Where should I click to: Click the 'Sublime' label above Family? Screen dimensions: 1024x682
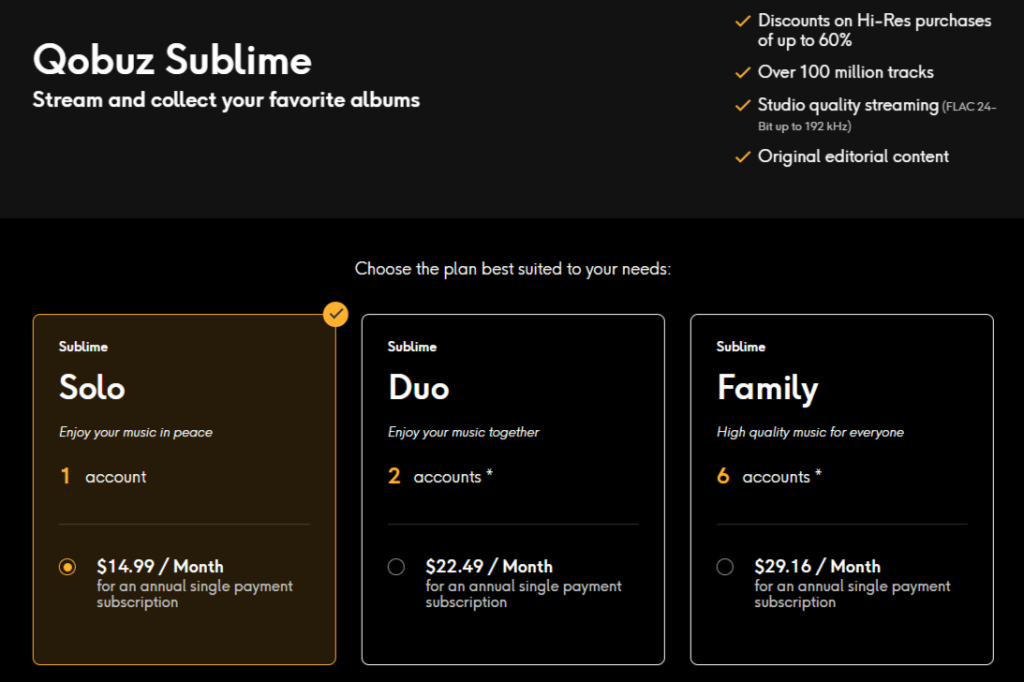(741, 347)
